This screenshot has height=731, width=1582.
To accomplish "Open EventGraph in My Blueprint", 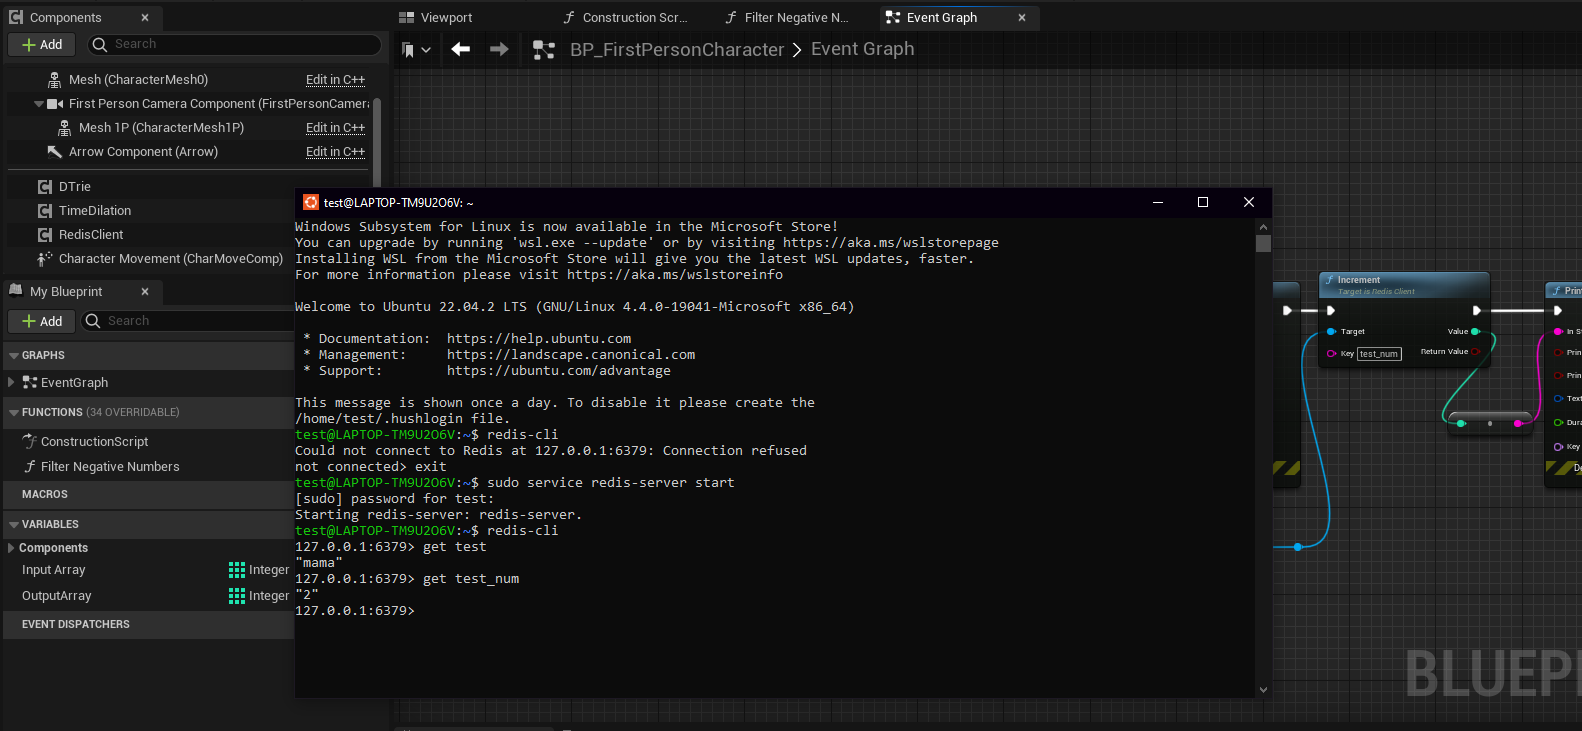I will point(74,383).
